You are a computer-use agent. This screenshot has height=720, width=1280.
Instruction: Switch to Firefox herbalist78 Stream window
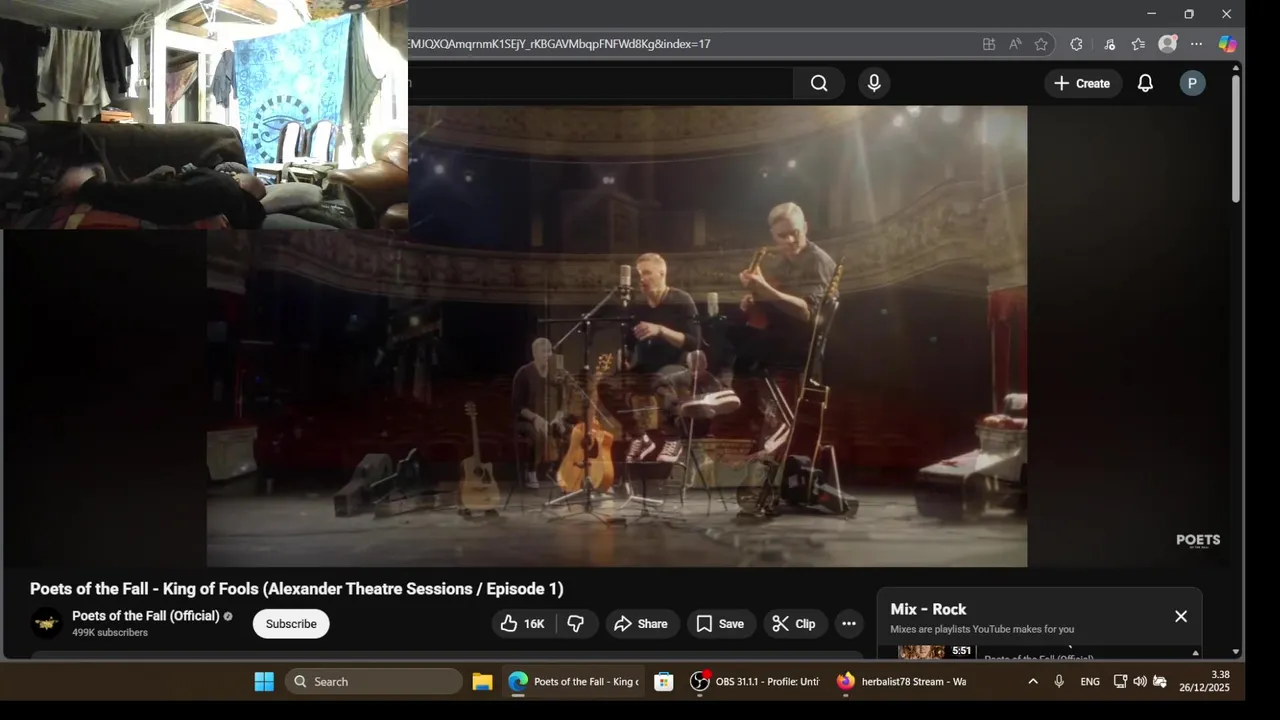tap(902, 682)
